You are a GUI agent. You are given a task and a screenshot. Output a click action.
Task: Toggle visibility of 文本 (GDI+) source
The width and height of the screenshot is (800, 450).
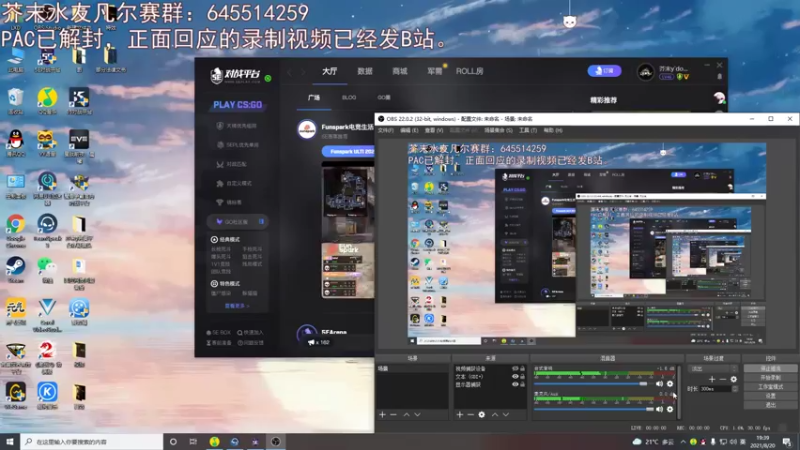tap(515, 377)
